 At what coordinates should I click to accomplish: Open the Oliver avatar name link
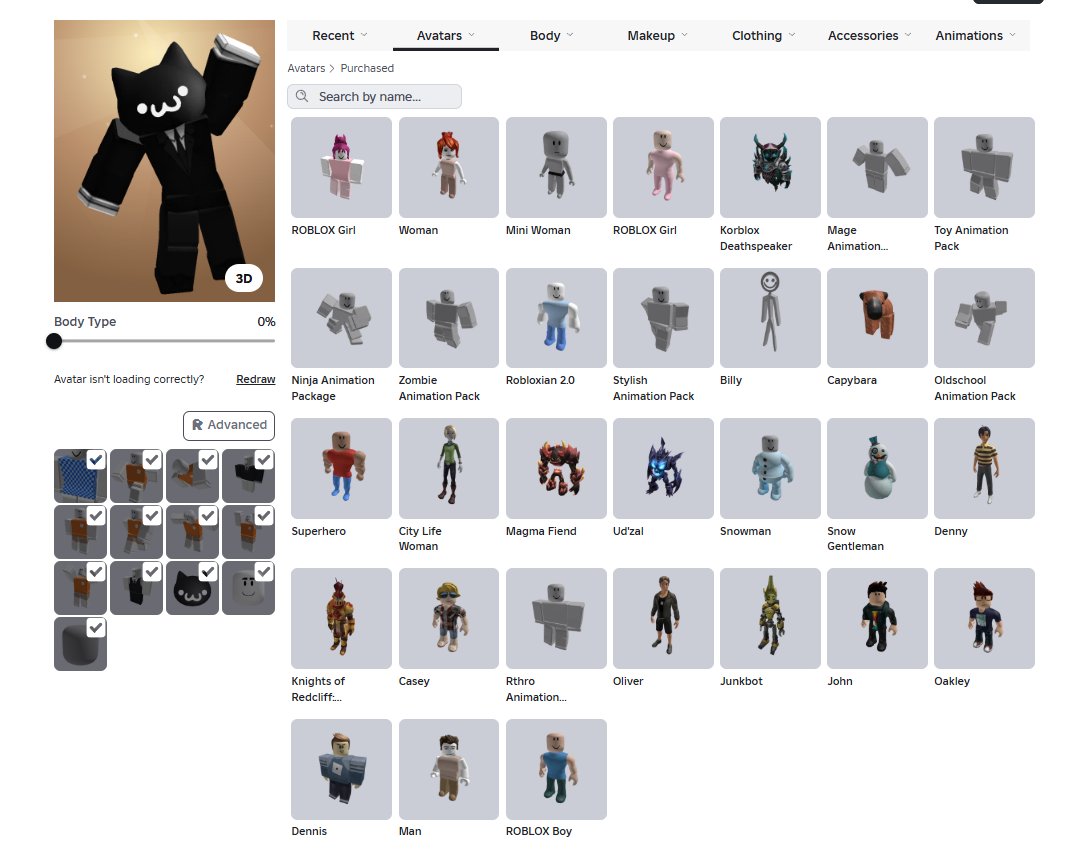tap(628, 681)
